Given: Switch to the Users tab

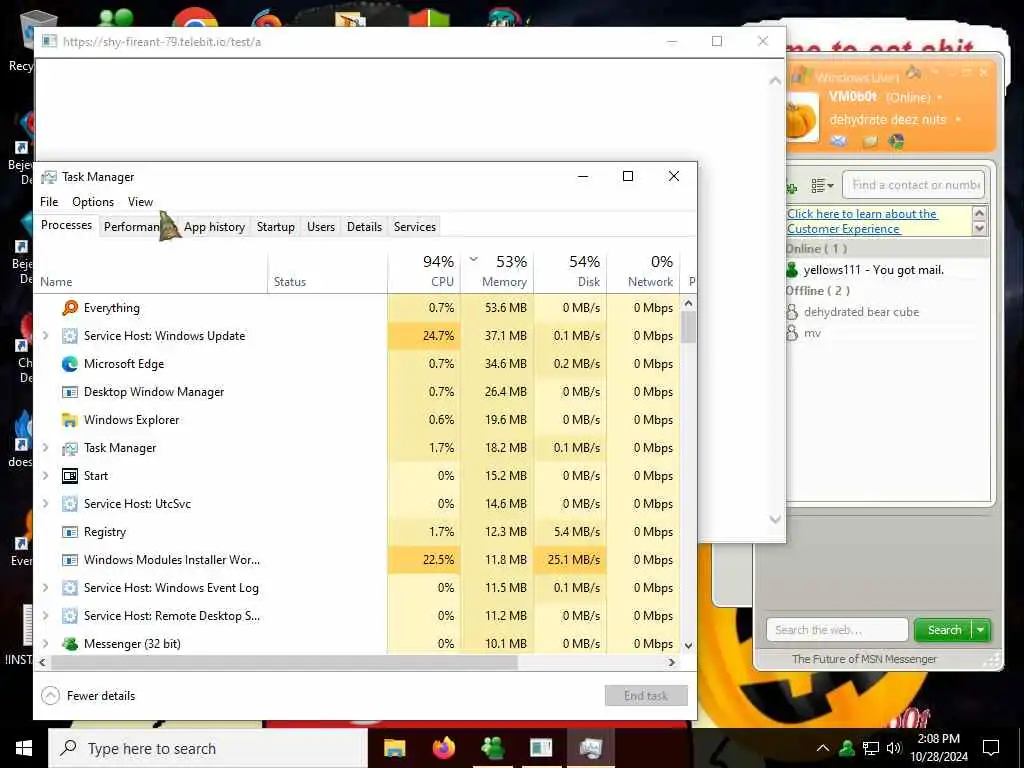Looking at the screenshot, I should coord(321,227).
